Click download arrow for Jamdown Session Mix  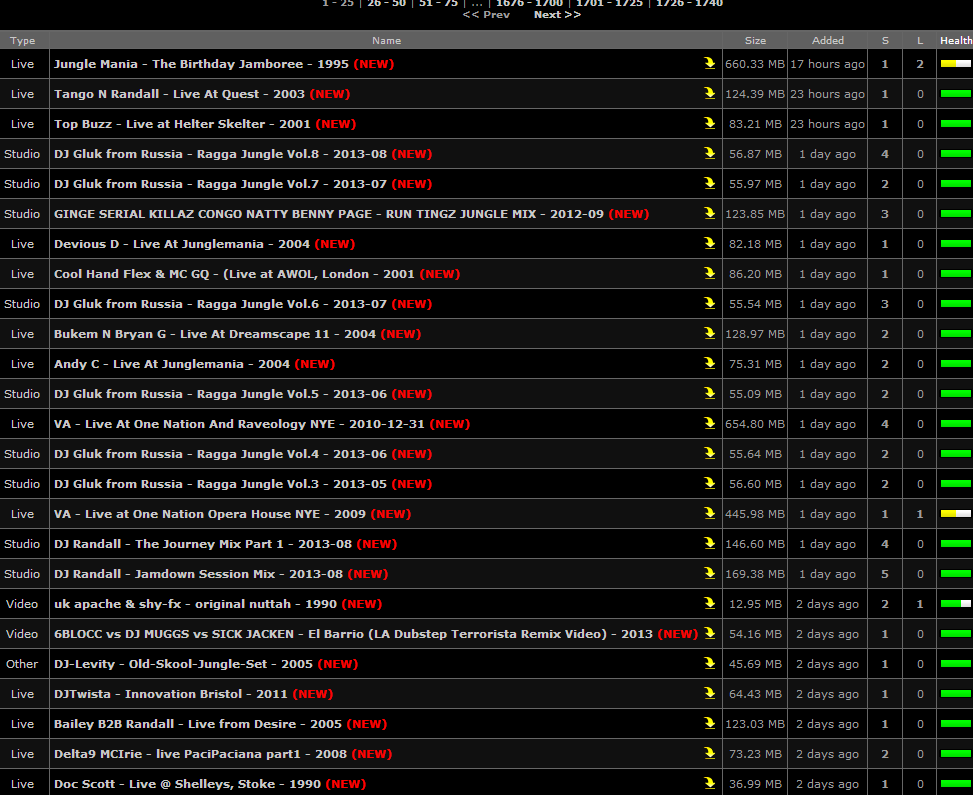coord(709,573)
